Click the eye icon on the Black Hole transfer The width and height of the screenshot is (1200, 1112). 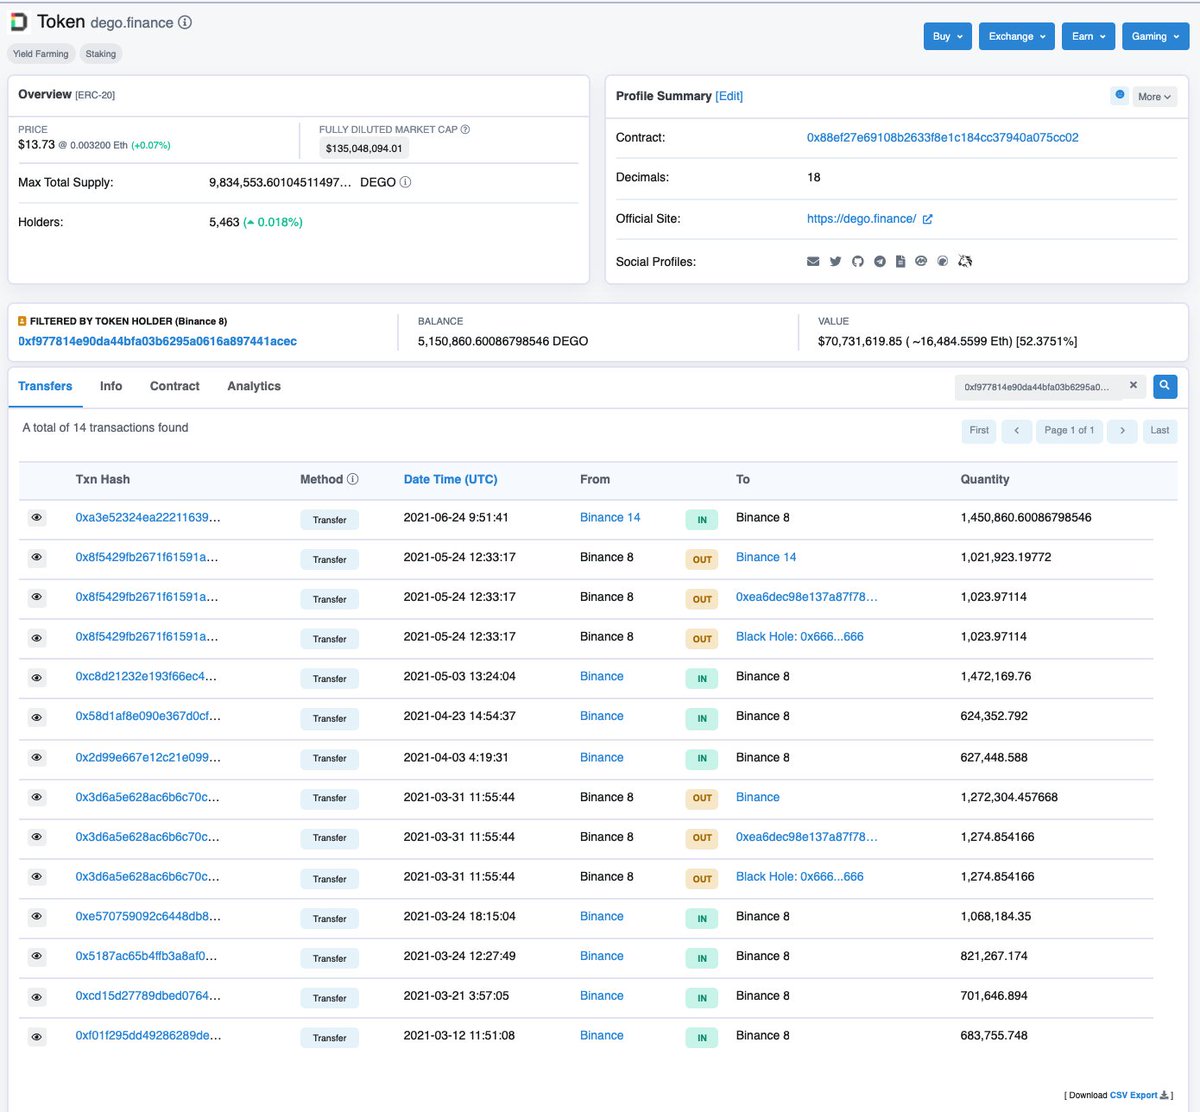point(36,637)
